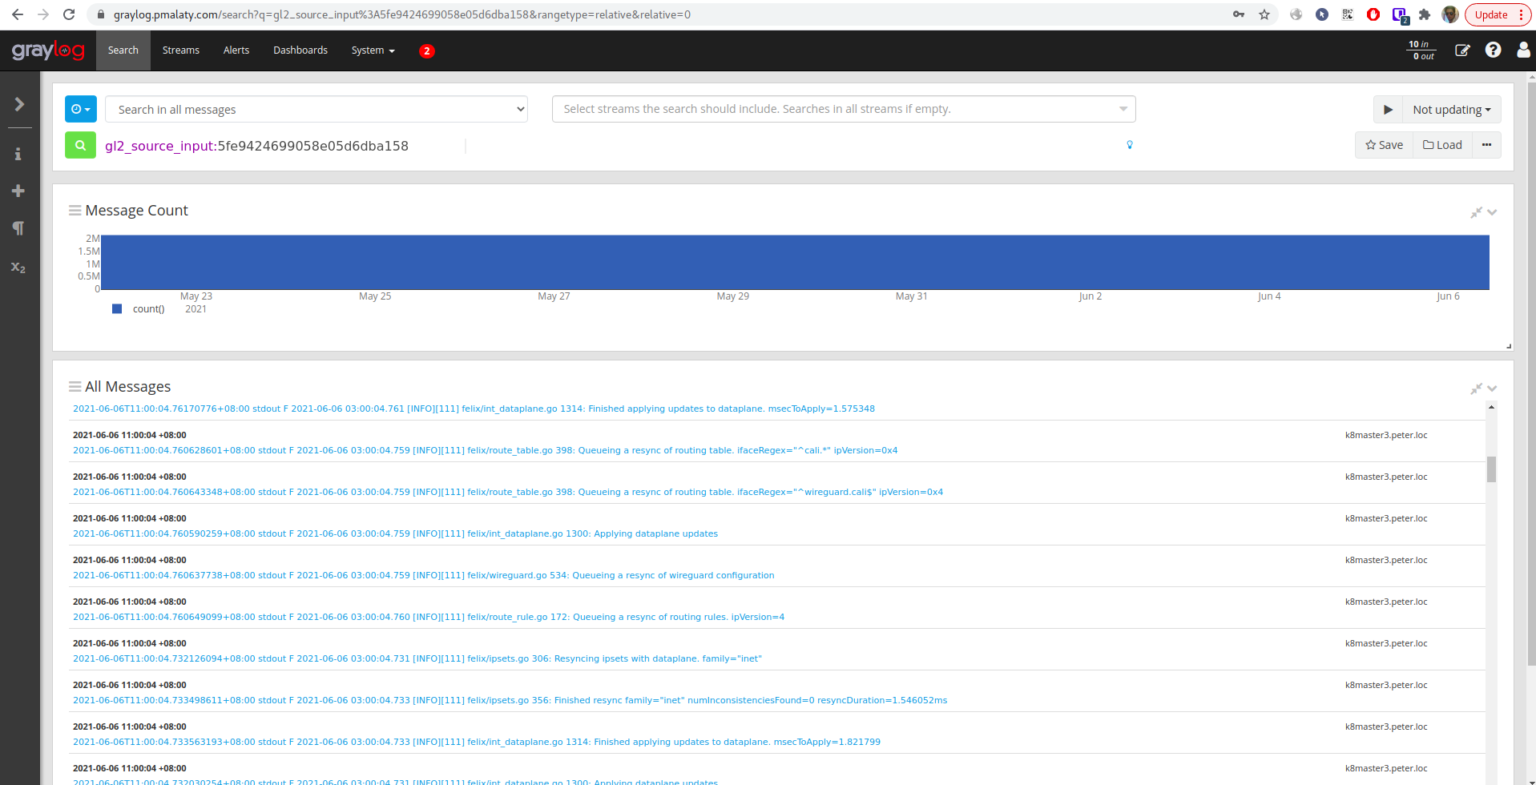Click the user avatar icon in top bar
The image size is (1536, 785).
click(x=1522, y=49)
